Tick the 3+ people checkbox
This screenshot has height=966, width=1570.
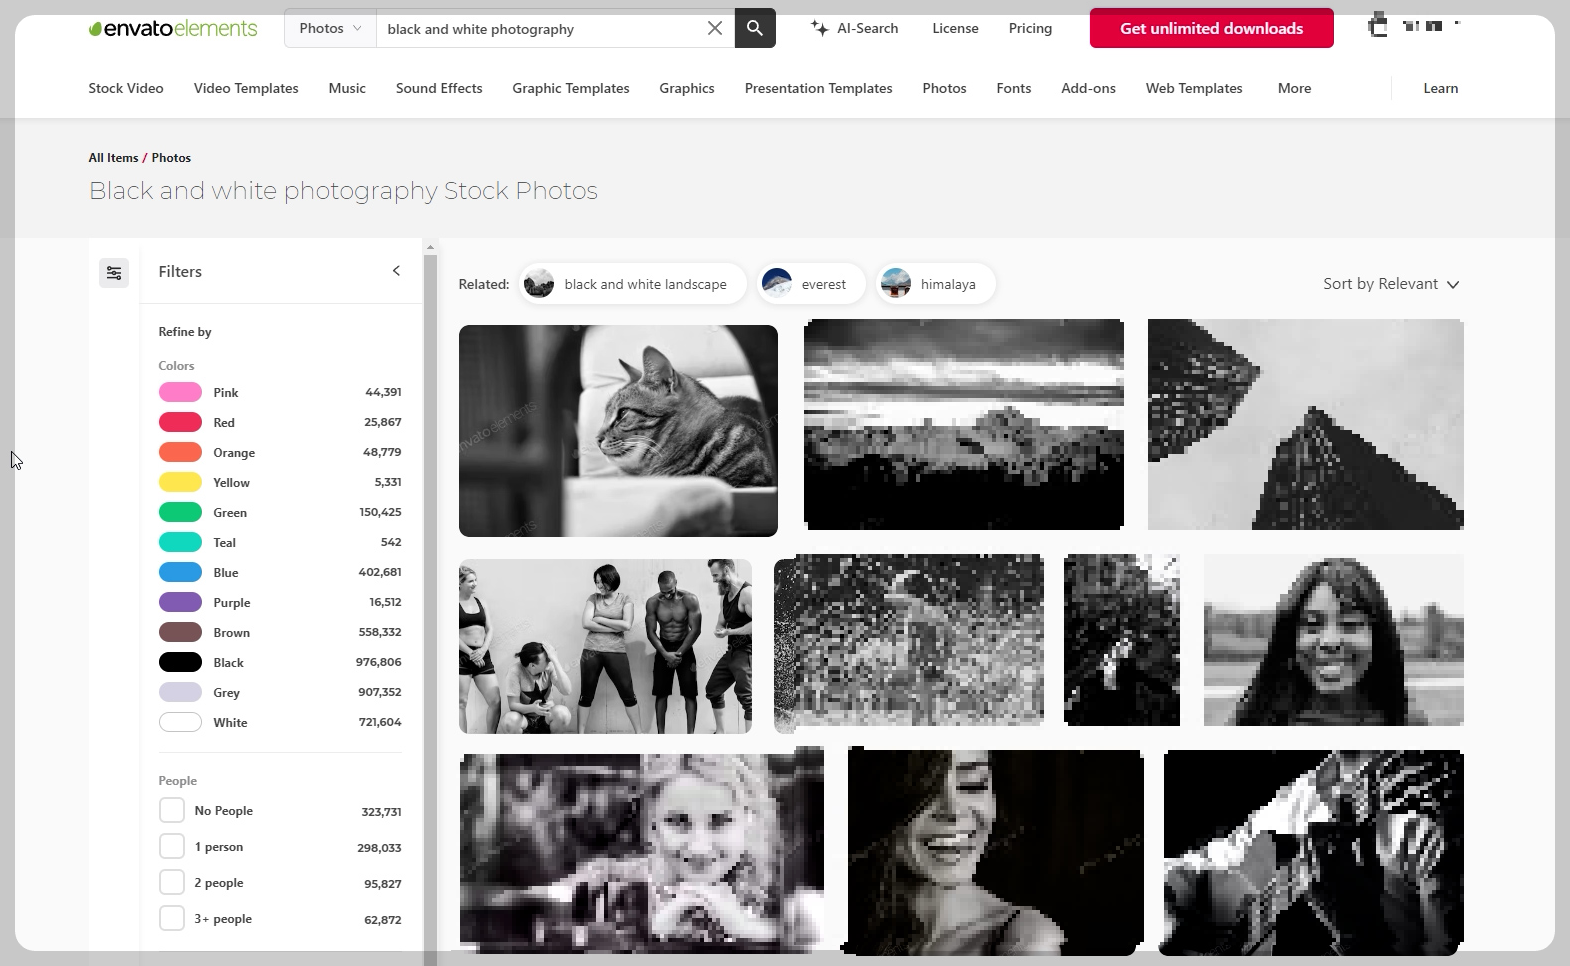point(172,918)
